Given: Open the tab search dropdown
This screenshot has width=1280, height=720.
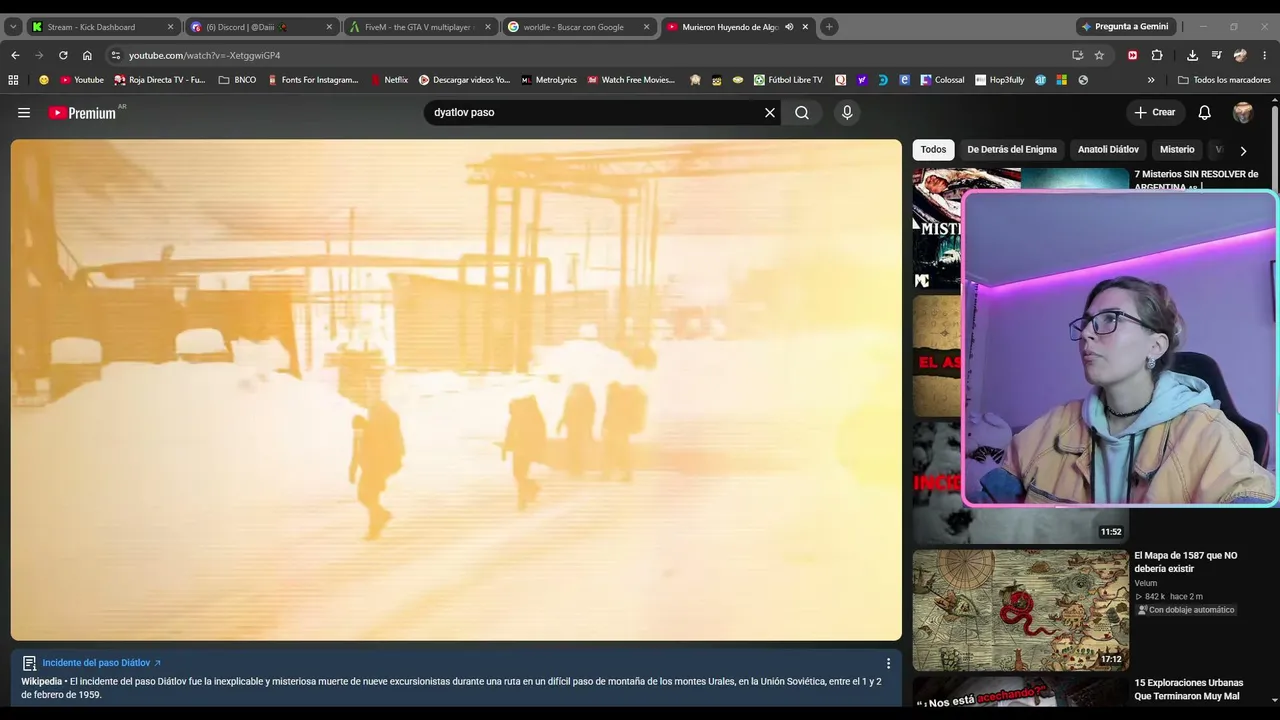Looking at the screenshot, I should tap(13, 27).
